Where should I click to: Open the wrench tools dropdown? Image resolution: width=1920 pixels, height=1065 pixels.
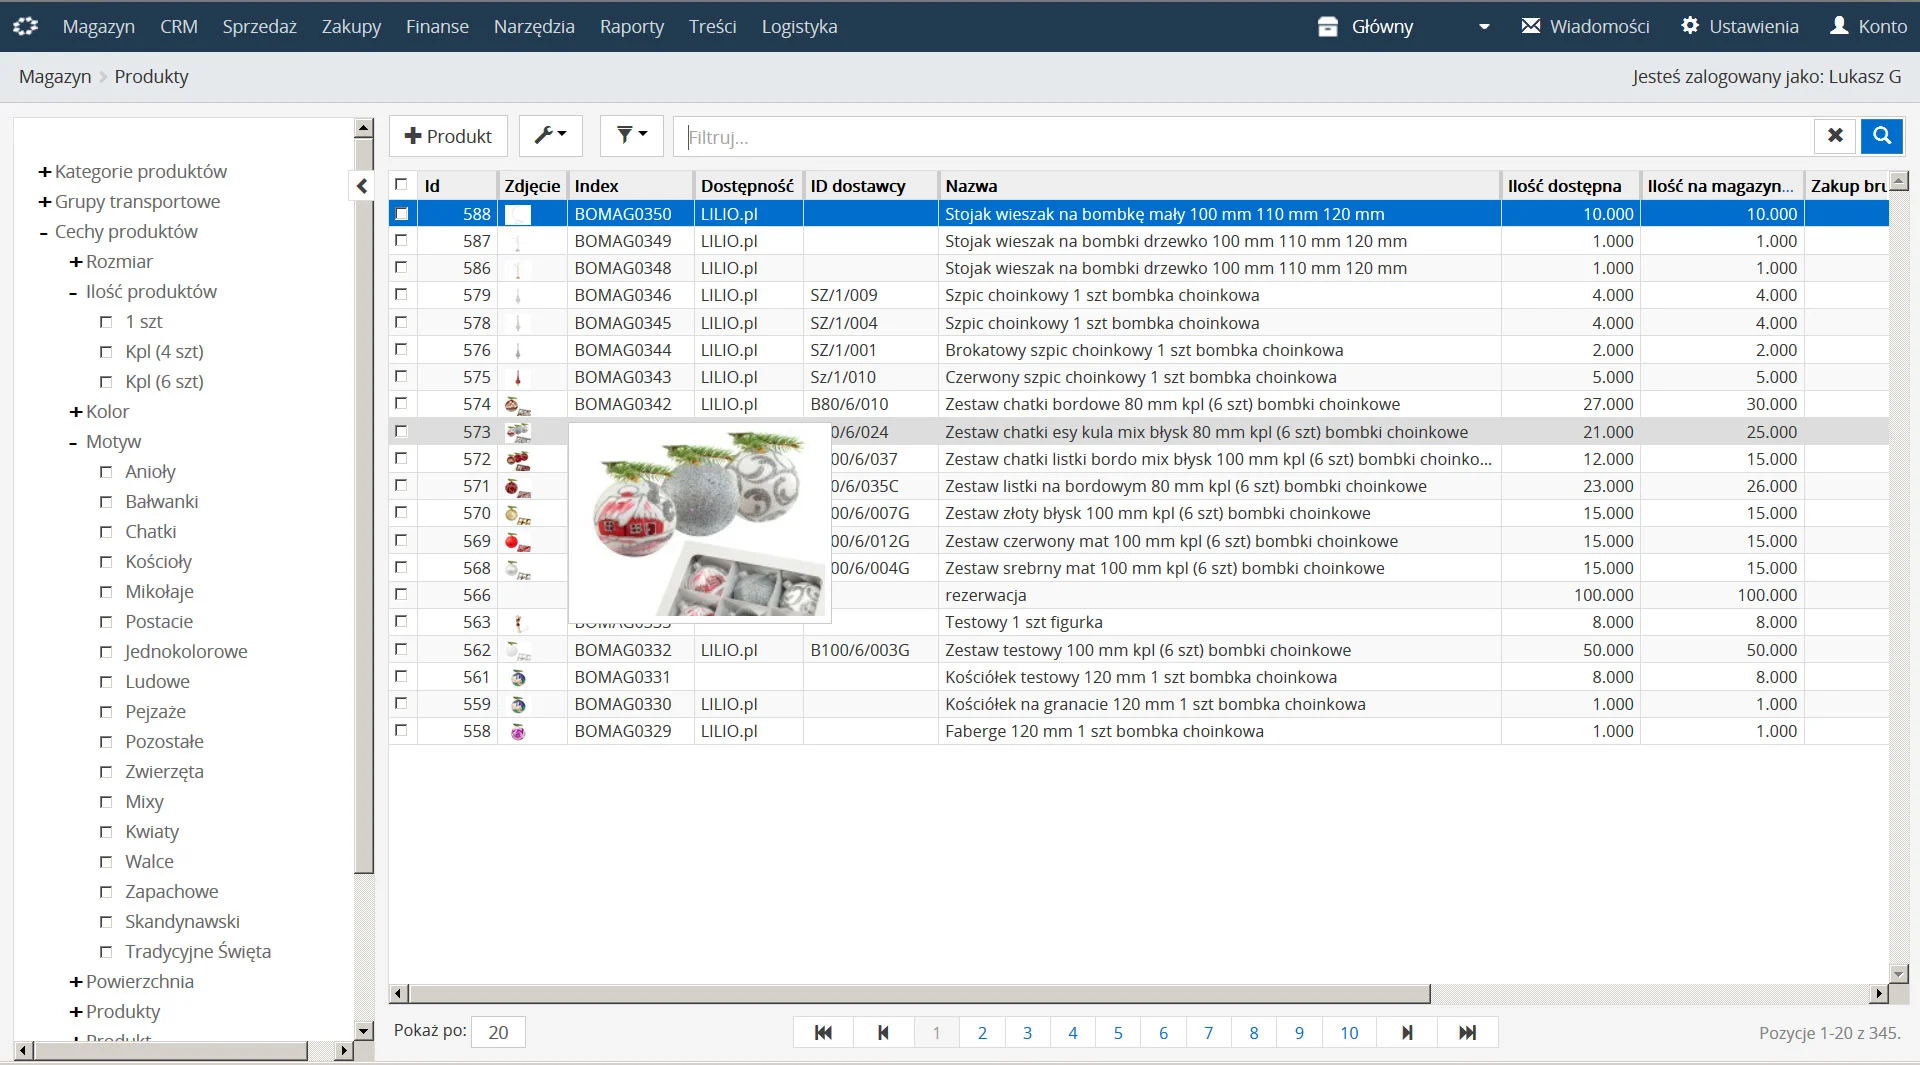551,136
